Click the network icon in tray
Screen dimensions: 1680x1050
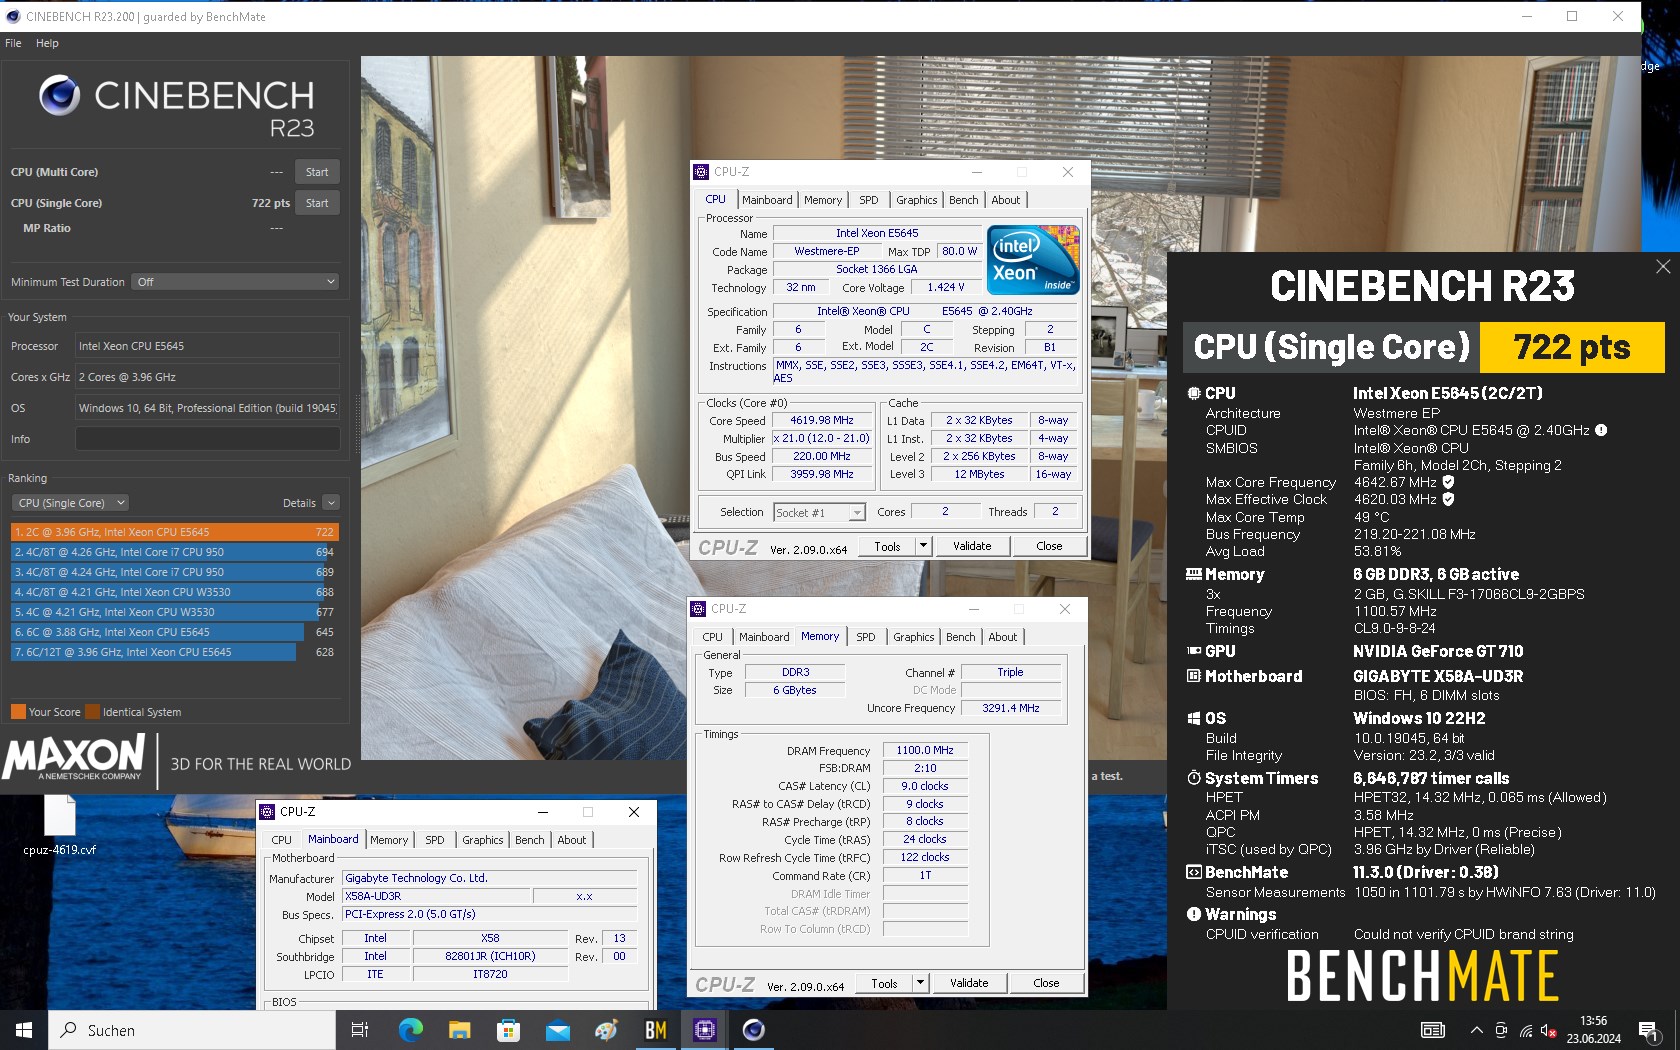[x=1525, y=1030]
